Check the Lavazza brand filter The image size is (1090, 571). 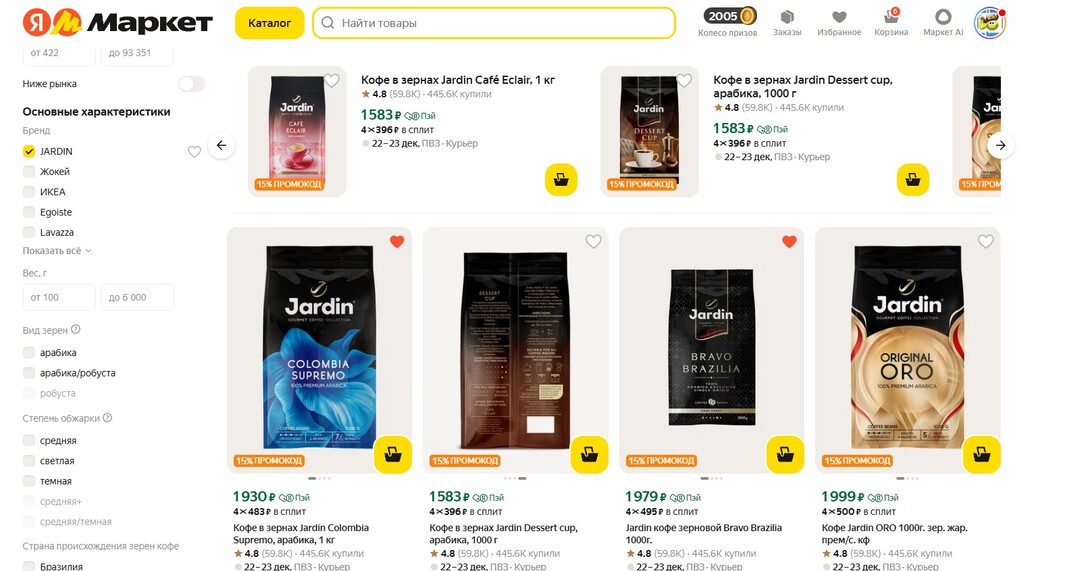(x=29, y=232)
